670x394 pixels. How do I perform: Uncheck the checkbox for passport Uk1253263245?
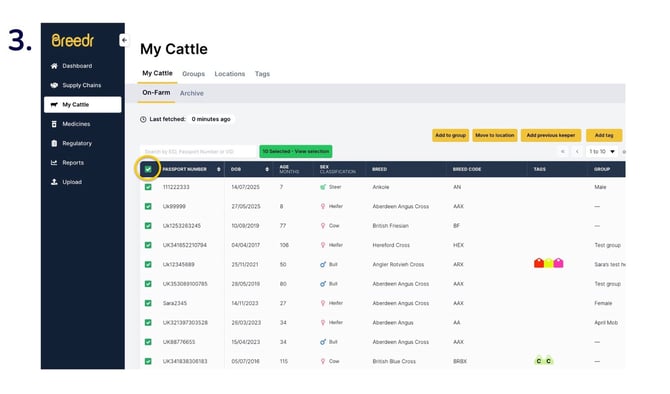(148, 226)
